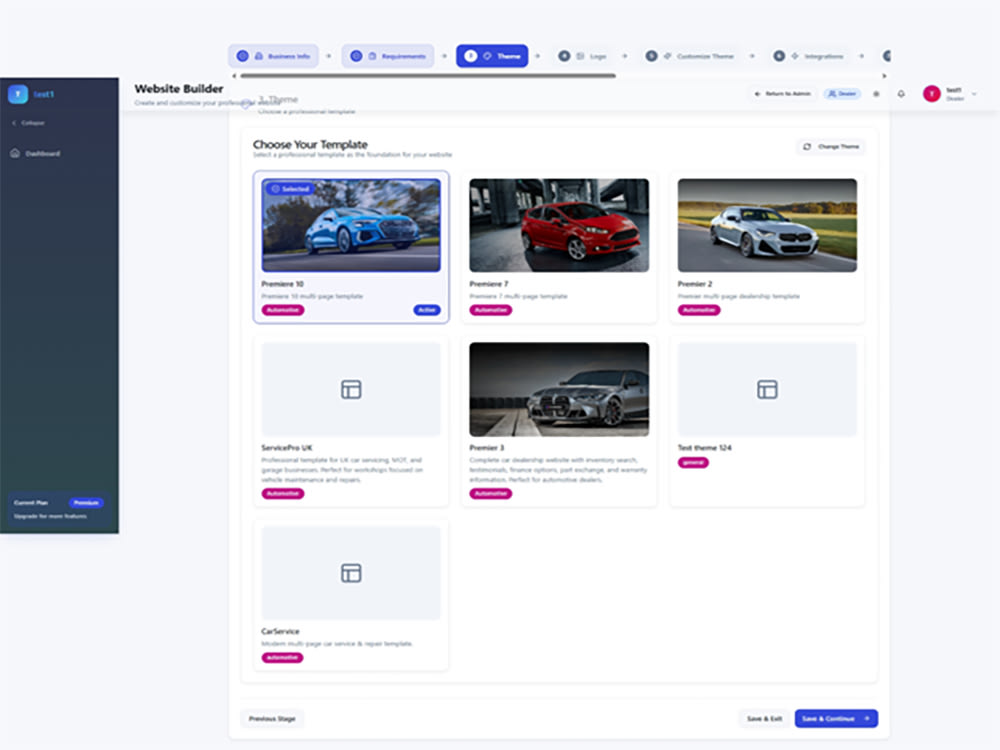Click the test1 logo icon in the sidebar

[18, 94]
